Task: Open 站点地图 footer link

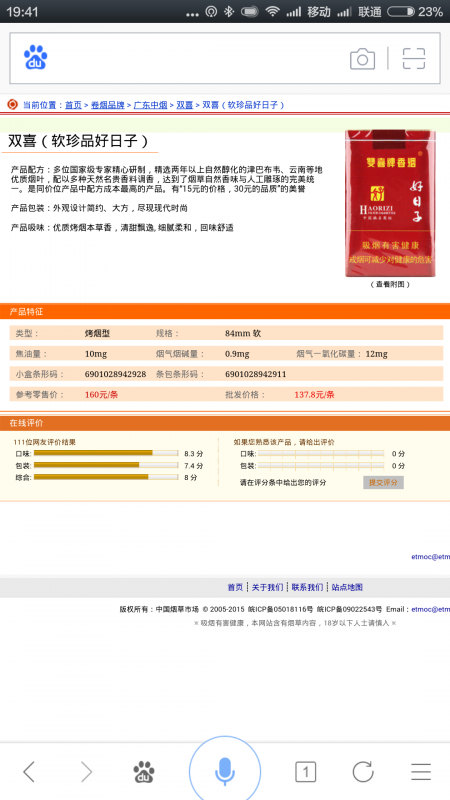Action: coord(347,587)
